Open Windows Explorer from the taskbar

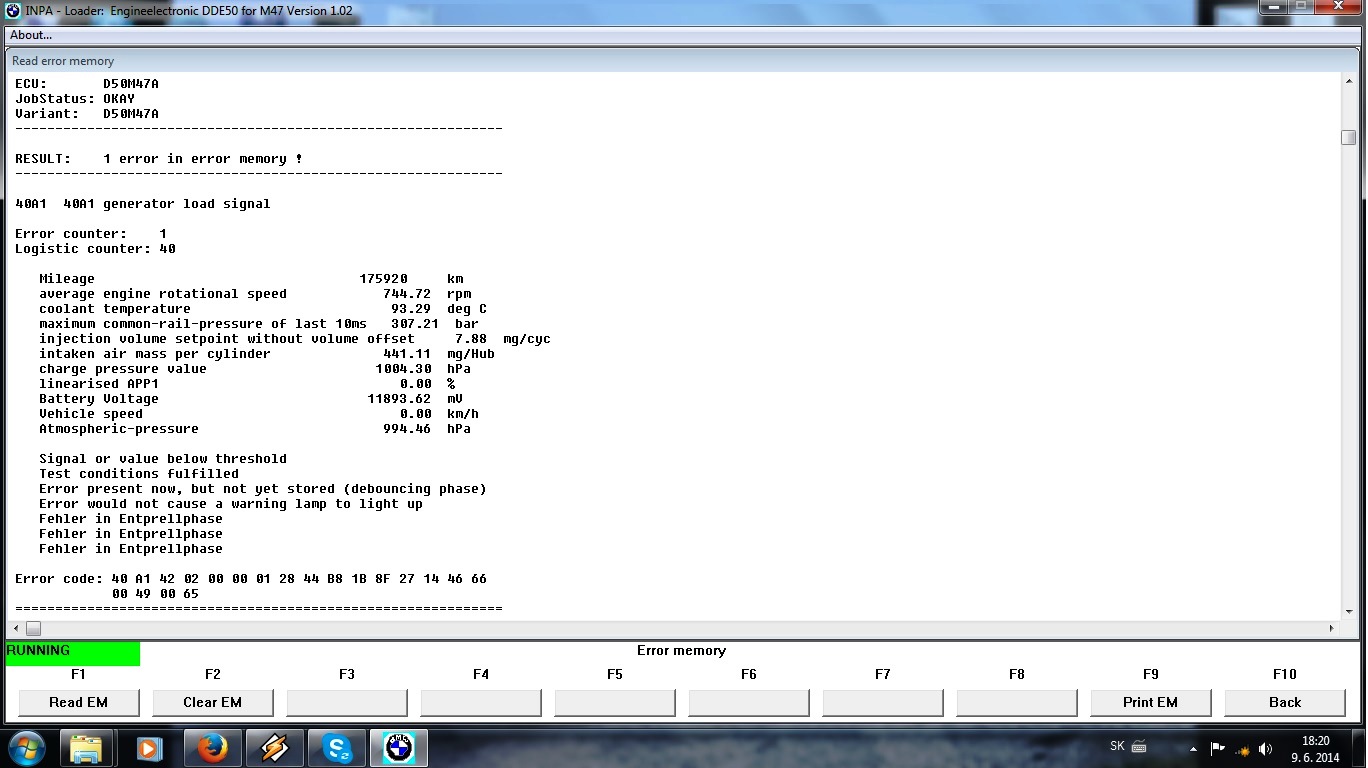tap(87, 748)
